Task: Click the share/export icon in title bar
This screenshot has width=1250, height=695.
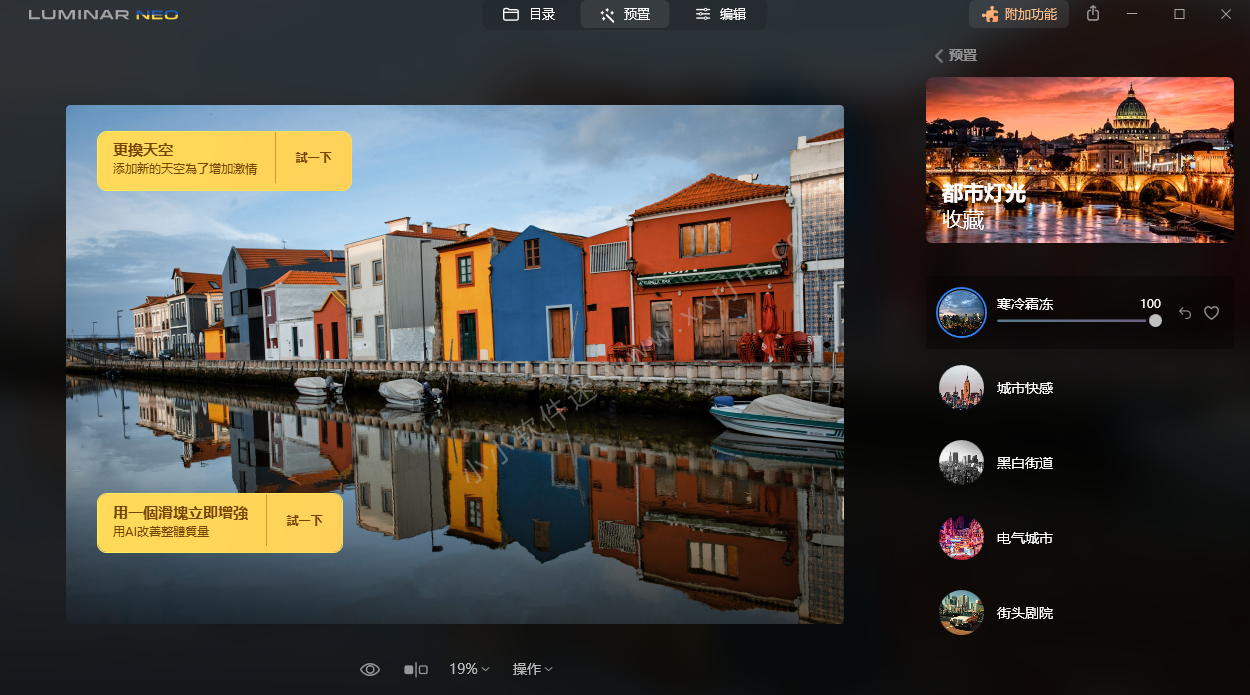Action: coord(1093,14)
